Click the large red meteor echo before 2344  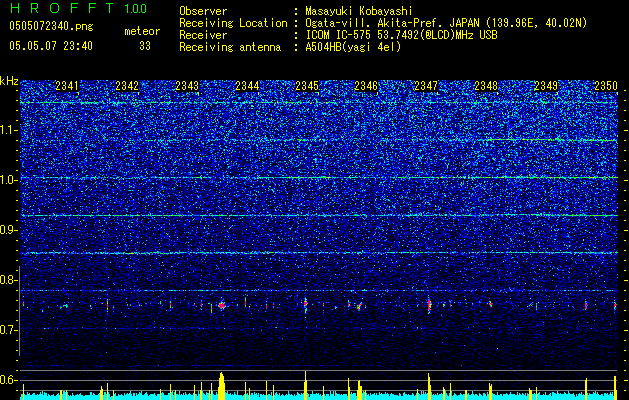click(221, 305)
